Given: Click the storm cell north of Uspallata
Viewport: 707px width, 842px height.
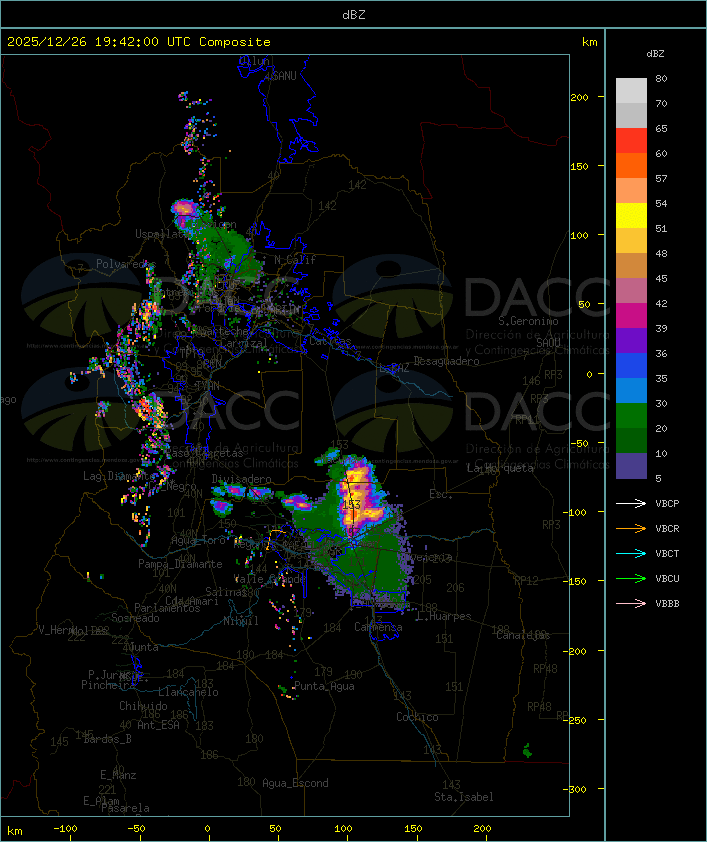Looking at the screenshot, I should (x=184, y=208).
